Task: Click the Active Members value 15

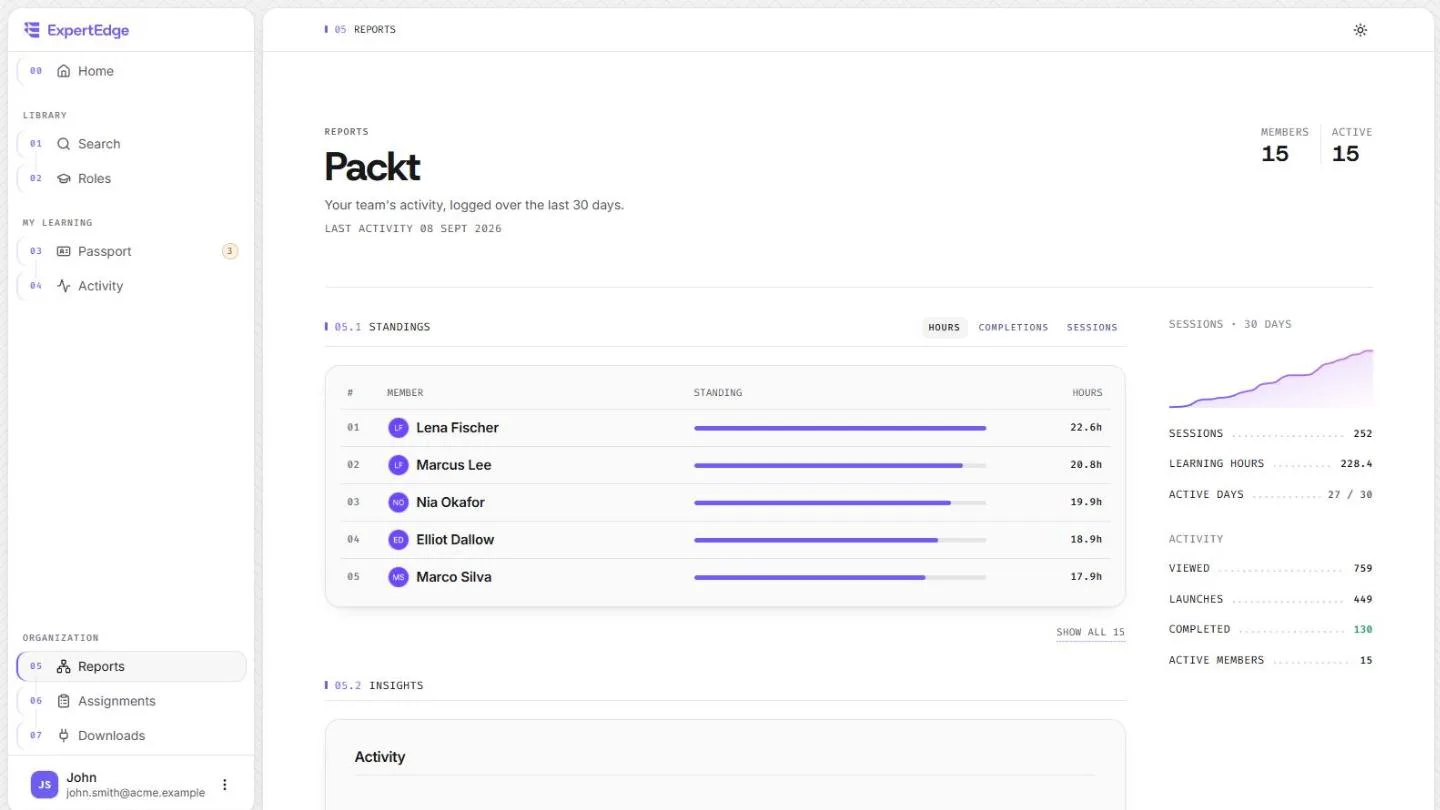Action: point(1366,661)
